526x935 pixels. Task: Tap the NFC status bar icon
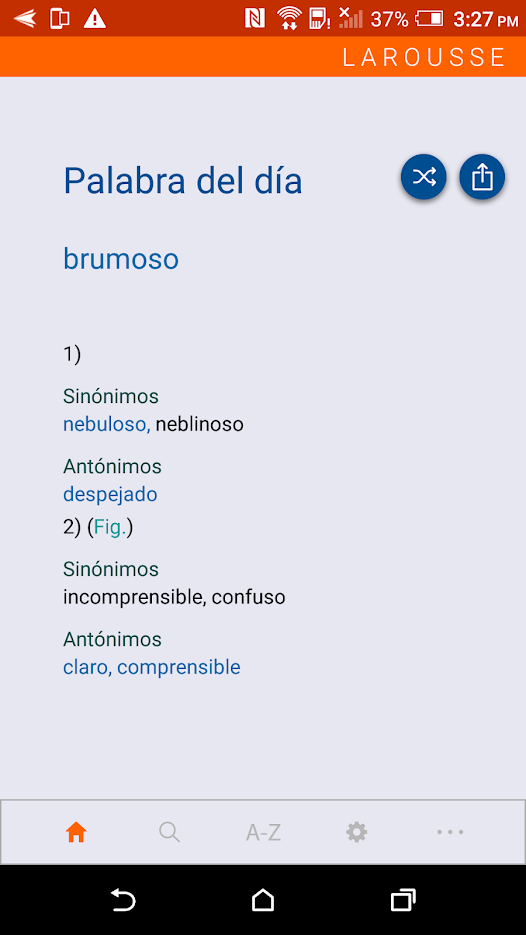coord(255,19)
